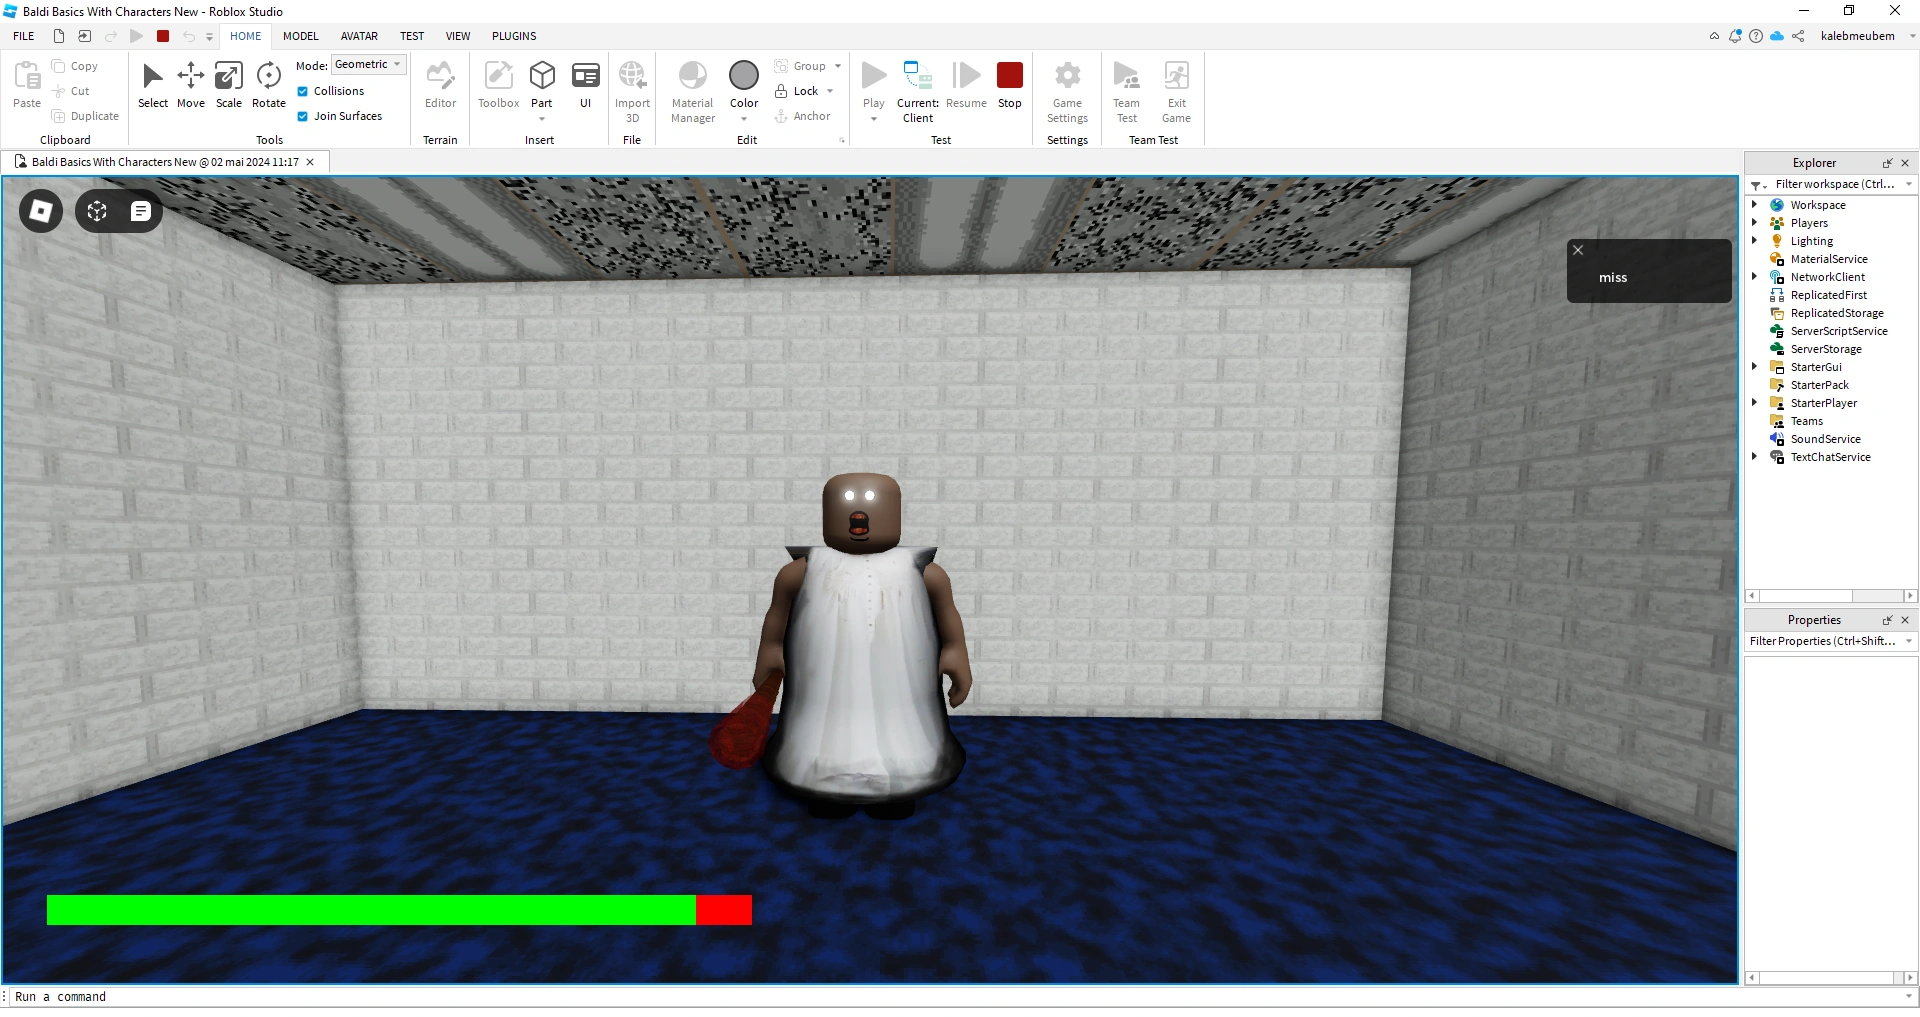Click the Cut button

[72, 91]
